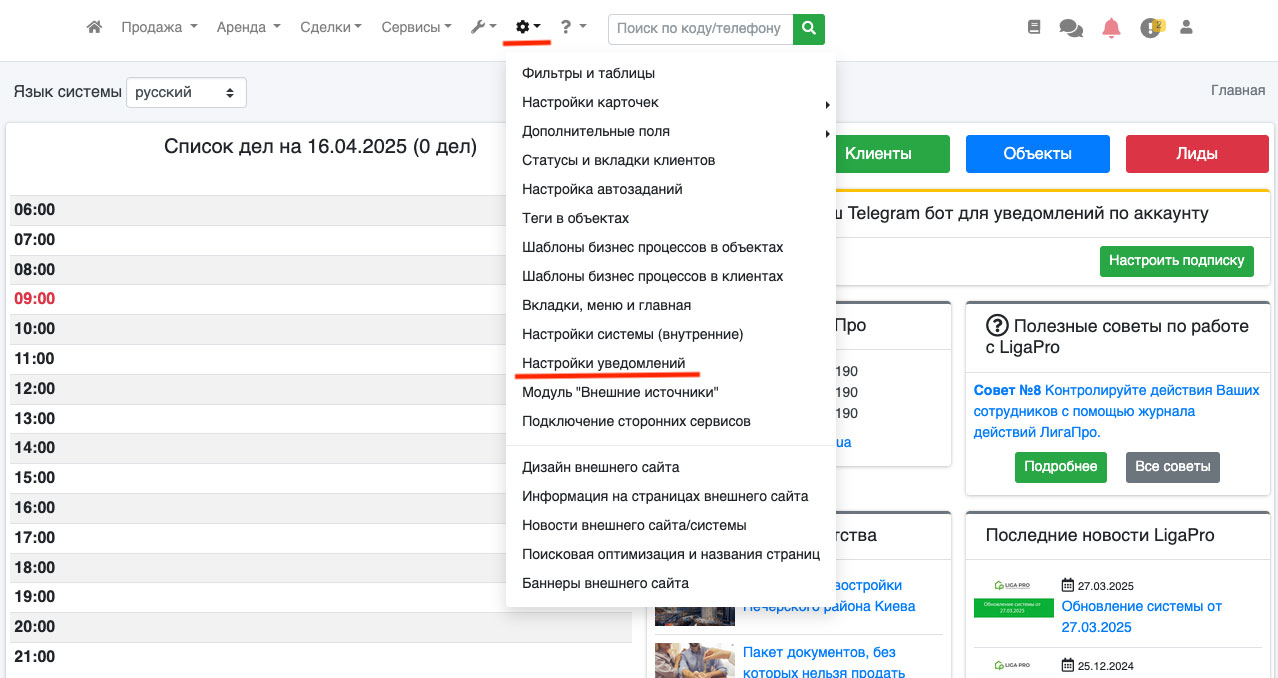Open the wrench tools menu
Screen dimensions: 1278x678
[x=483, y=28]
